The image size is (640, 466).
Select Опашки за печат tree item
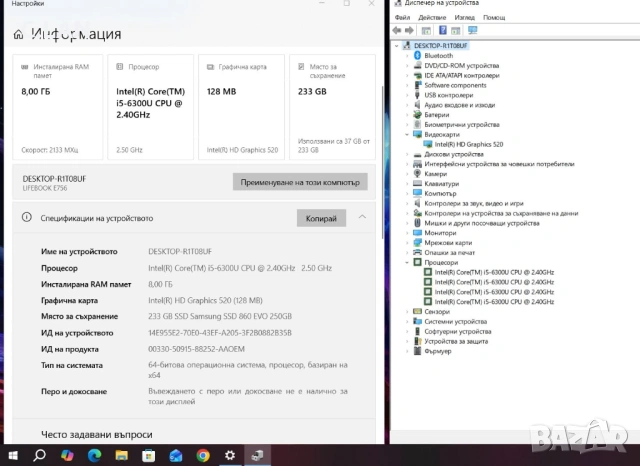click(x=449, y=253)
